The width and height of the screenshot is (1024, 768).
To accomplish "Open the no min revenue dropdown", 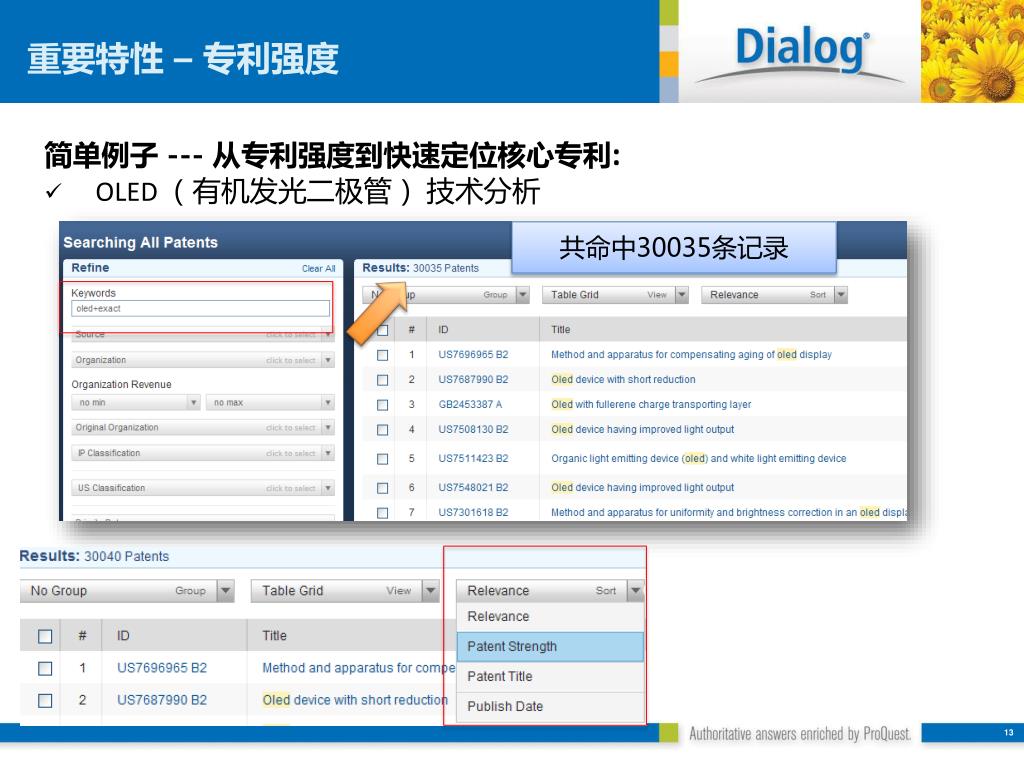I will pyautogui.click(x=135, y=402).
